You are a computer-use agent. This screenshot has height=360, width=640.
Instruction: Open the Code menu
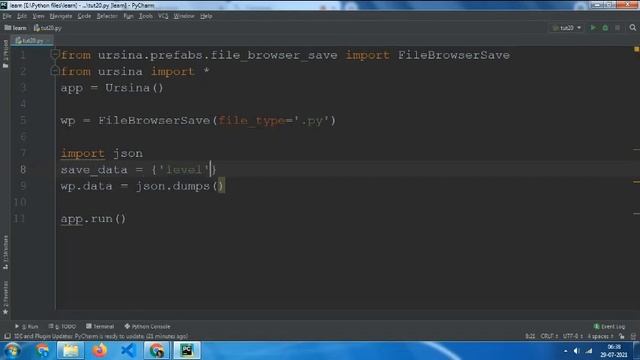pyautogui.click(x=84, y=16)
